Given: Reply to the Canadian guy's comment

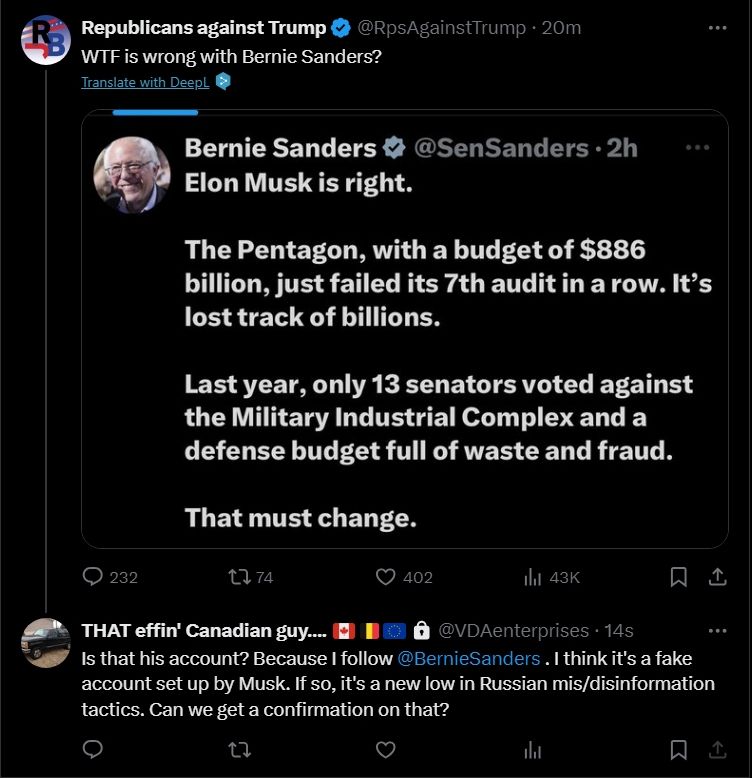Looking at the screenshot, I should (x=94, y=749).
